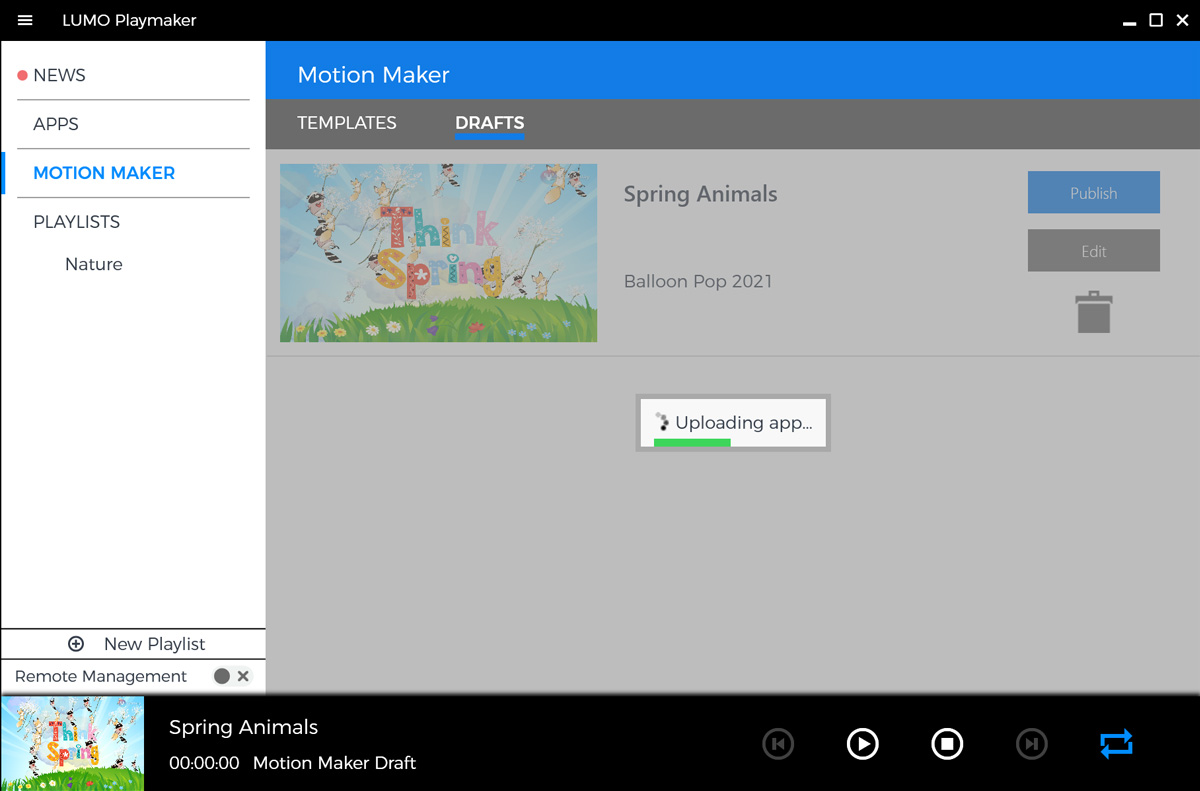Click the Balloon Pop 2021 label
Image resolution: width=1200 pixels, height=791 pixels.
coord(698,281)
